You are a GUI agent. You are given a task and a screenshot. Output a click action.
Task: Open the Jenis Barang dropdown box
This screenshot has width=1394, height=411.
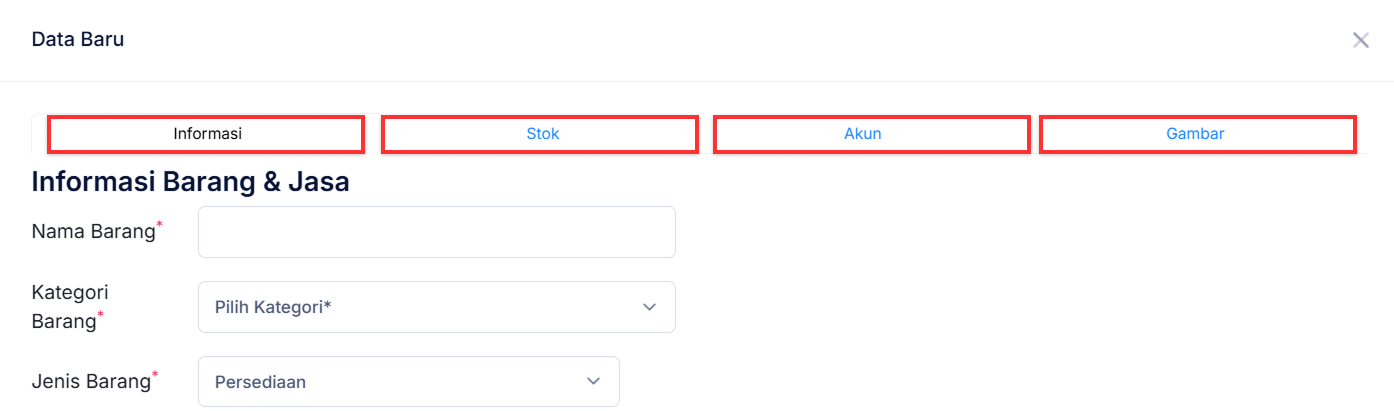408,382
